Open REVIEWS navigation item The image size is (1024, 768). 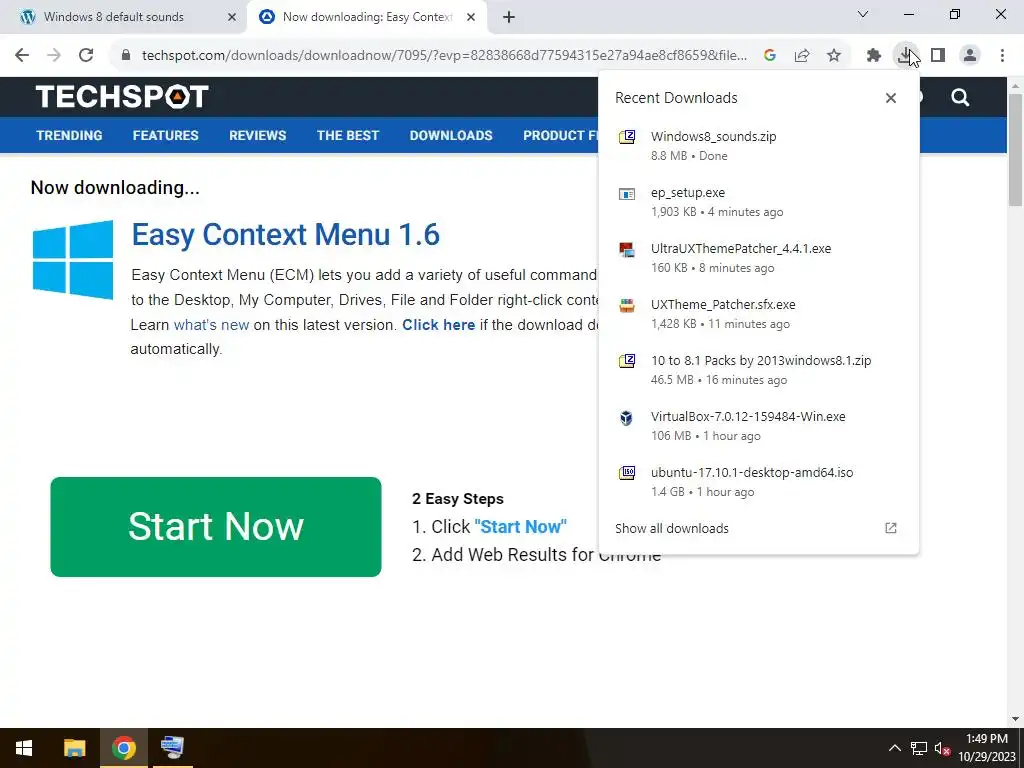click(x=257, y=135)
